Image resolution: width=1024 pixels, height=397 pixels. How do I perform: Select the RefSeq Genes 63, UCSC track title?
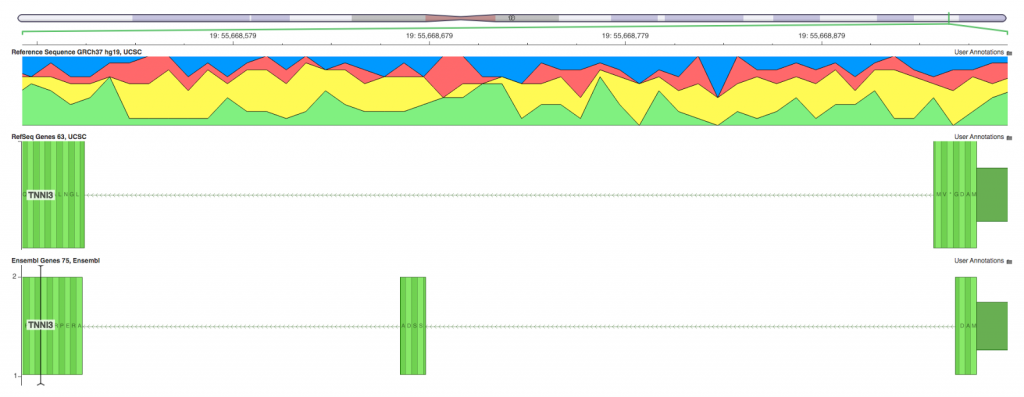(x=49, y=136)
